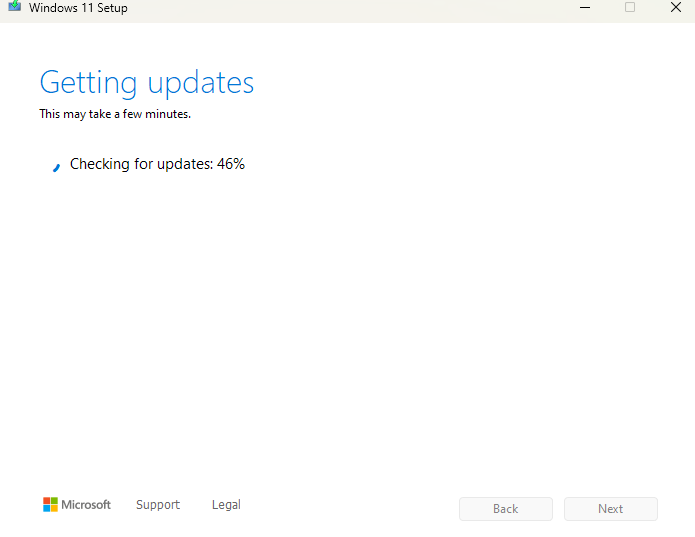The image size is (695, 537).
Task: Open the Support link
Action: click(158, 505)
